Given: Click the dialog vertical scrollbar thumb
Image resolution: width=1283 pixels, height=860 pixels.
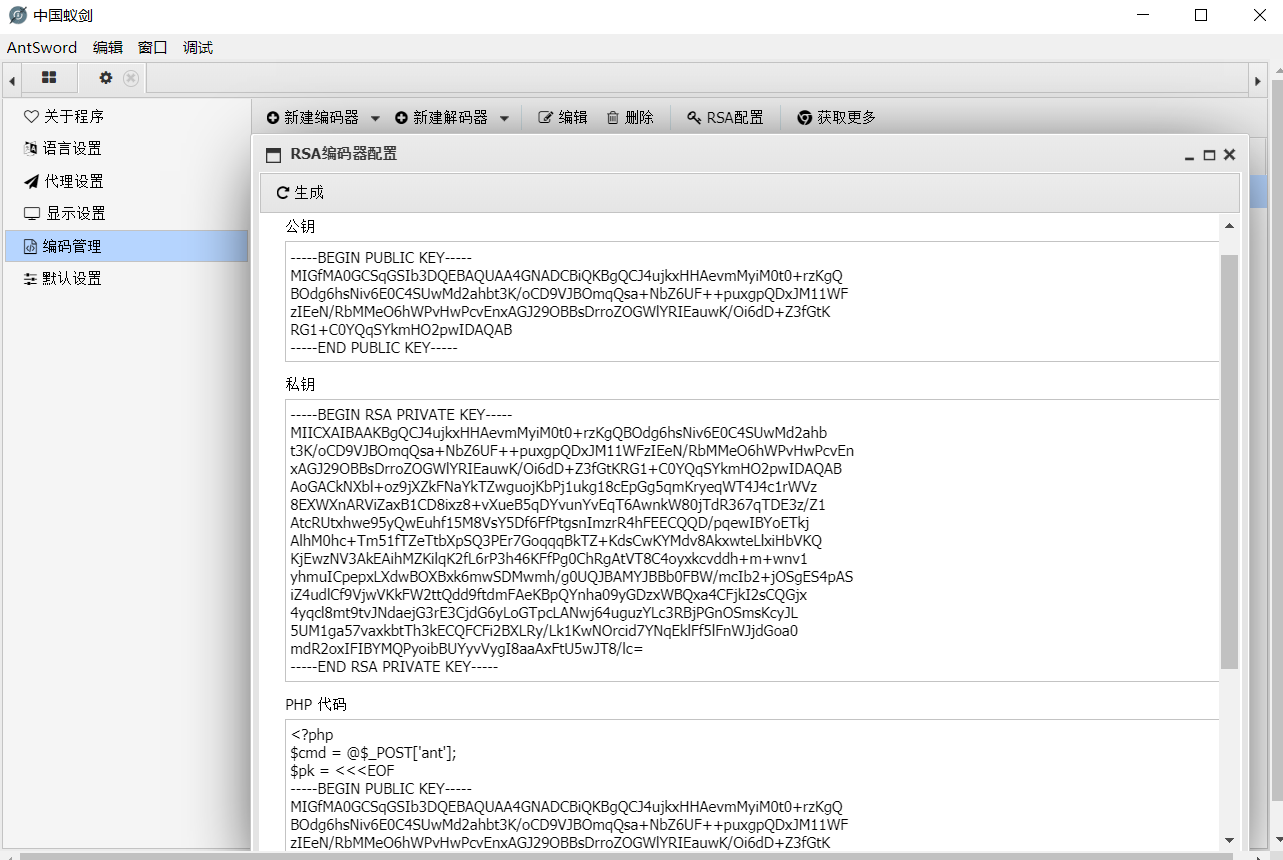Looking at the screenshot, I should [x=1229, y=462].
